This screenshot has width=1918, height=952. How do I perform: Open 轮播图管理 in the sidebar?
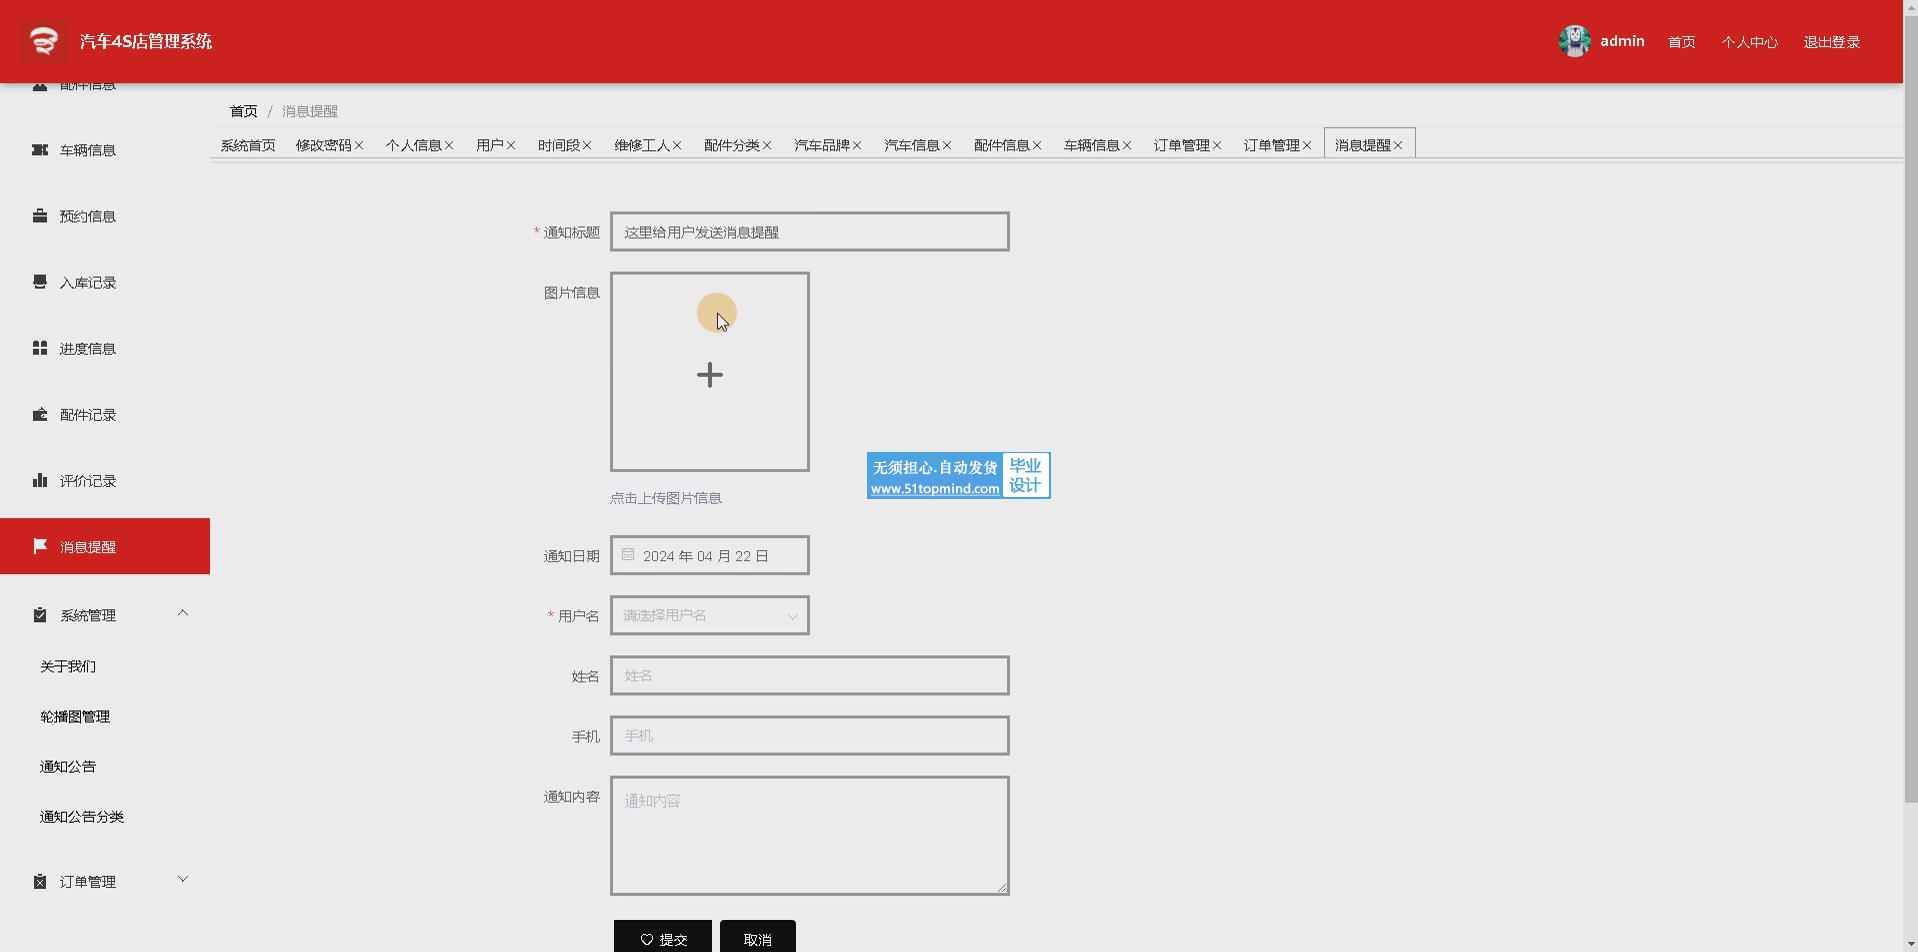[x=75, y=717]
